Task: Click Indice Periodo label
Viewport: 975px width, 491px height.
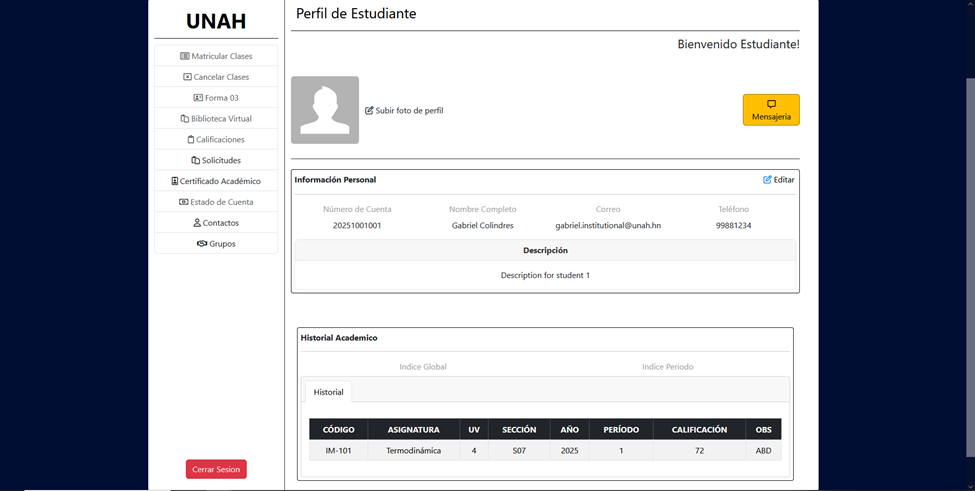Action: 668,367
